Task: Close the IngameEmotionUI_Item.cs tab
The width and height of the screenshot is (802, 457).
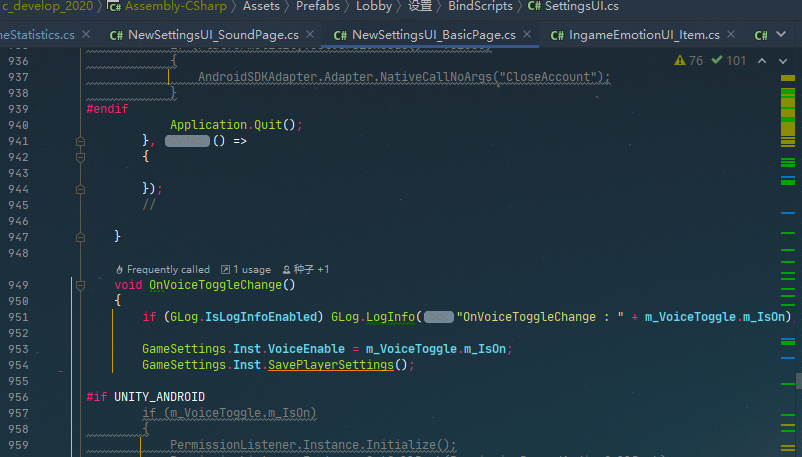Action: tap(732, 35)
